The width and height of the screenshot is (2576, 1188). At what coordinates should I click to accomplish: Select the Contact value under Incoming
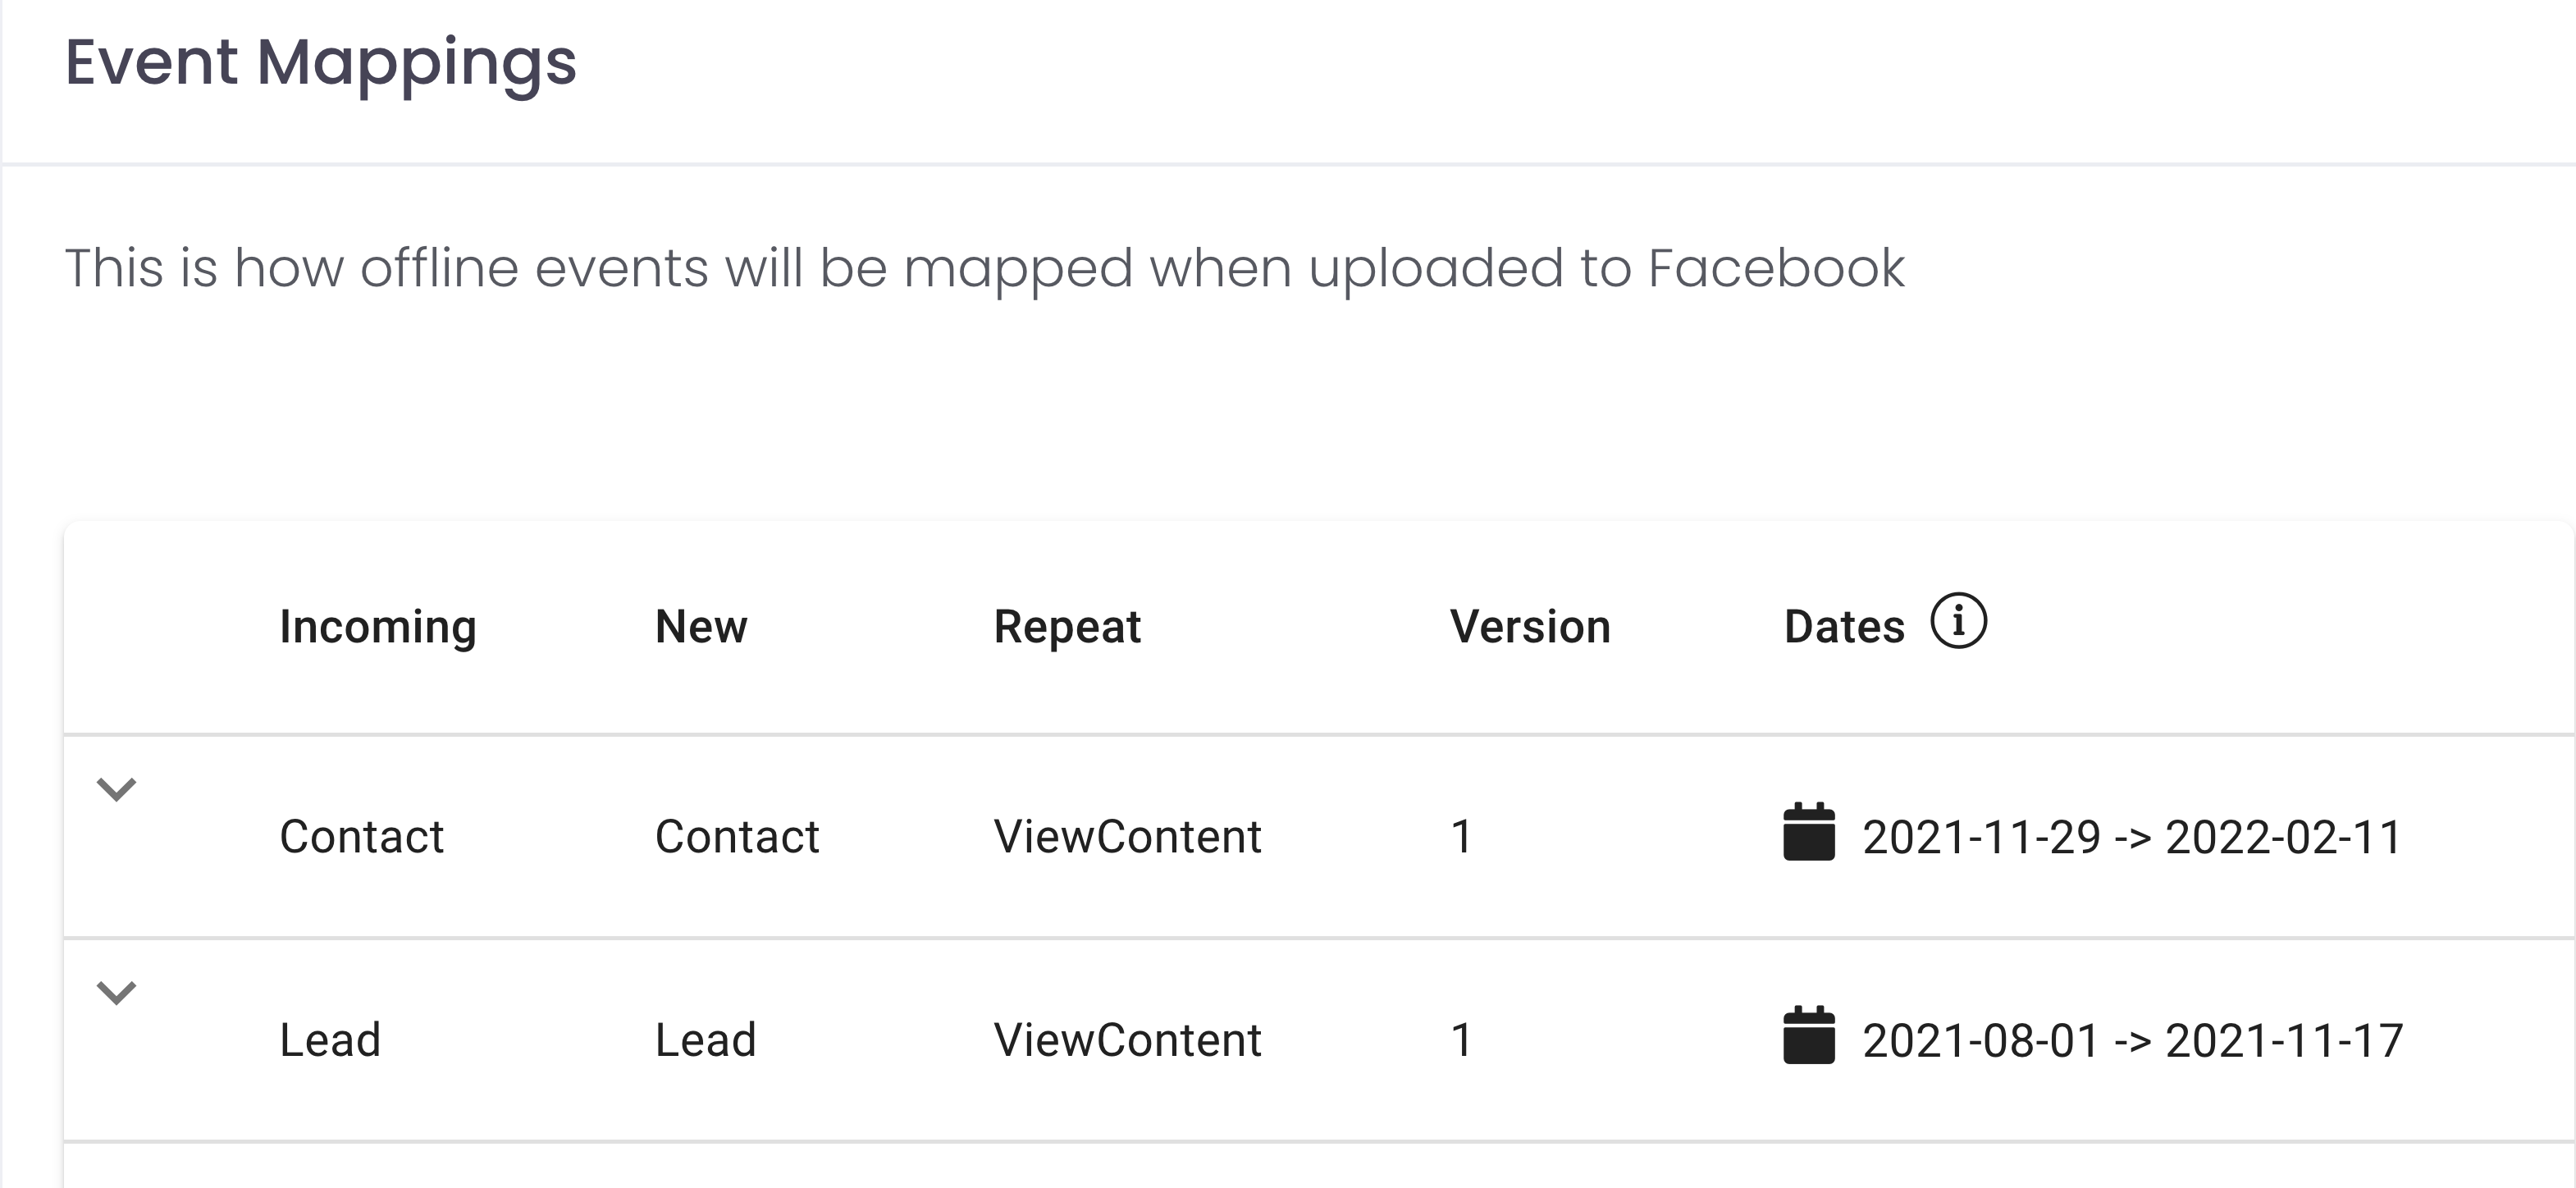pos(361,836)
